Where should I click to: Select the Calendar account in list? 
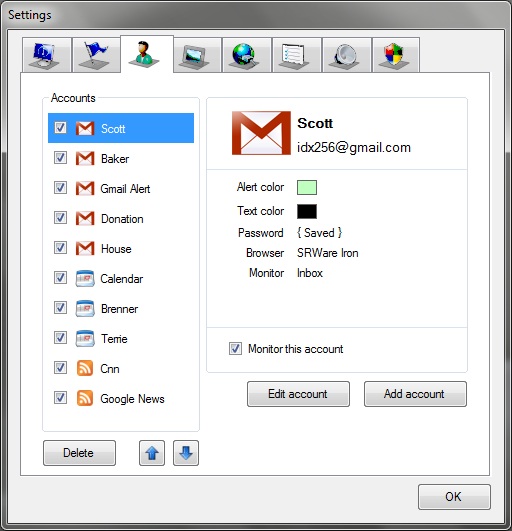click(x=121, y=279)
